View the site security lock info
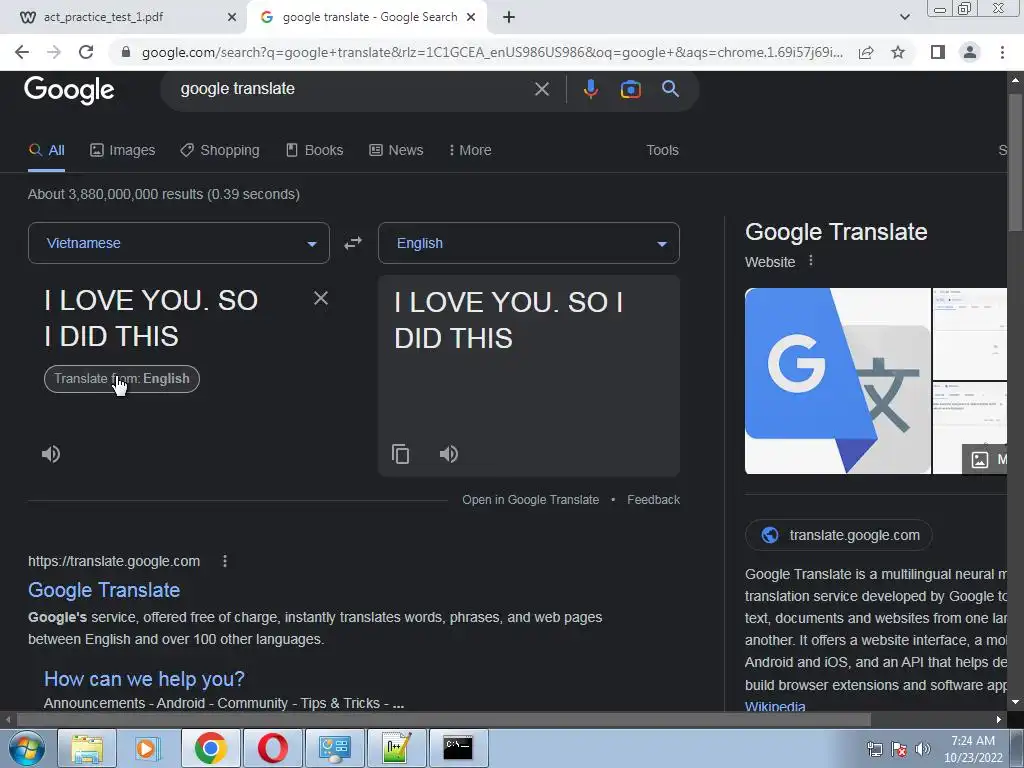The width and height of the screenshot is (1024, 768). click(x=126, y=52)
